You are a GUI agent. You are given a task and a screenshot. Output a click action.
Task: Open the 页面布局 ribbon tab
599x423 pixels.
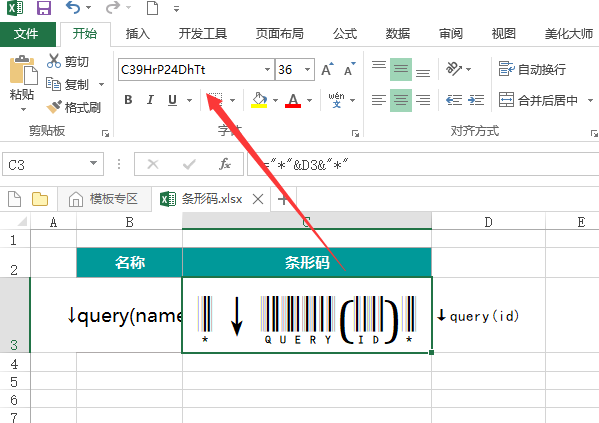280,34
